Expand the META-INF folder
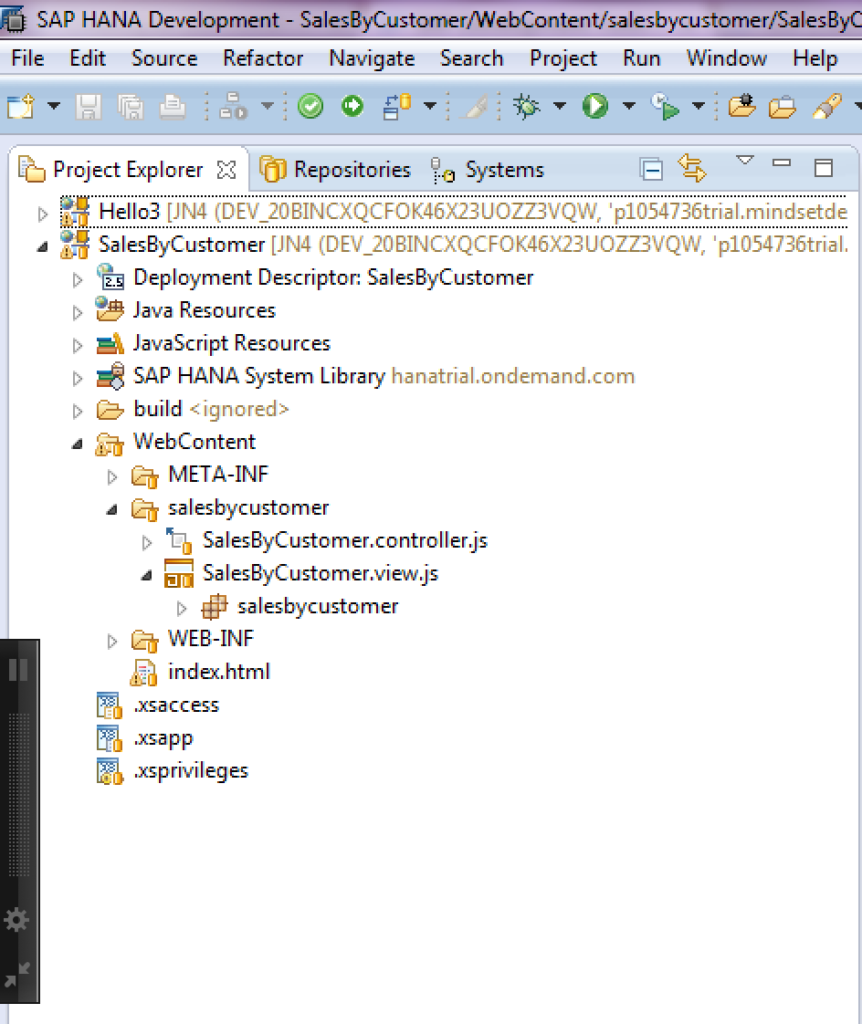 pos(112,477)
